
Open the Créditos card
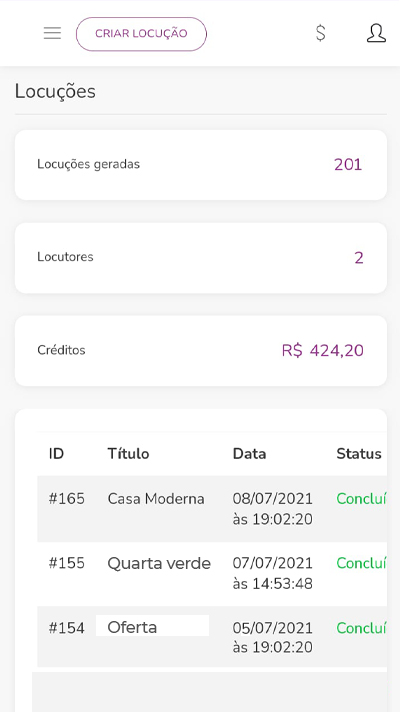pos(201,351)
